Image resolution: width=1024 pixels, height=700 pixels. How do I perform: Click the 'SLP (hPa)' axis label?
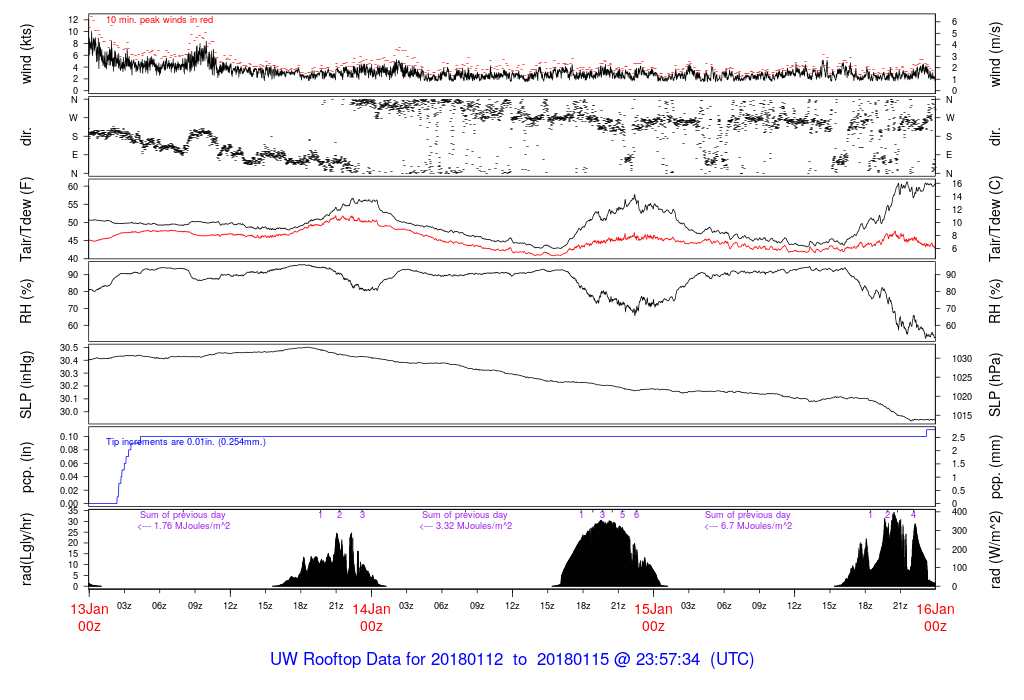(x=995, y=385)
